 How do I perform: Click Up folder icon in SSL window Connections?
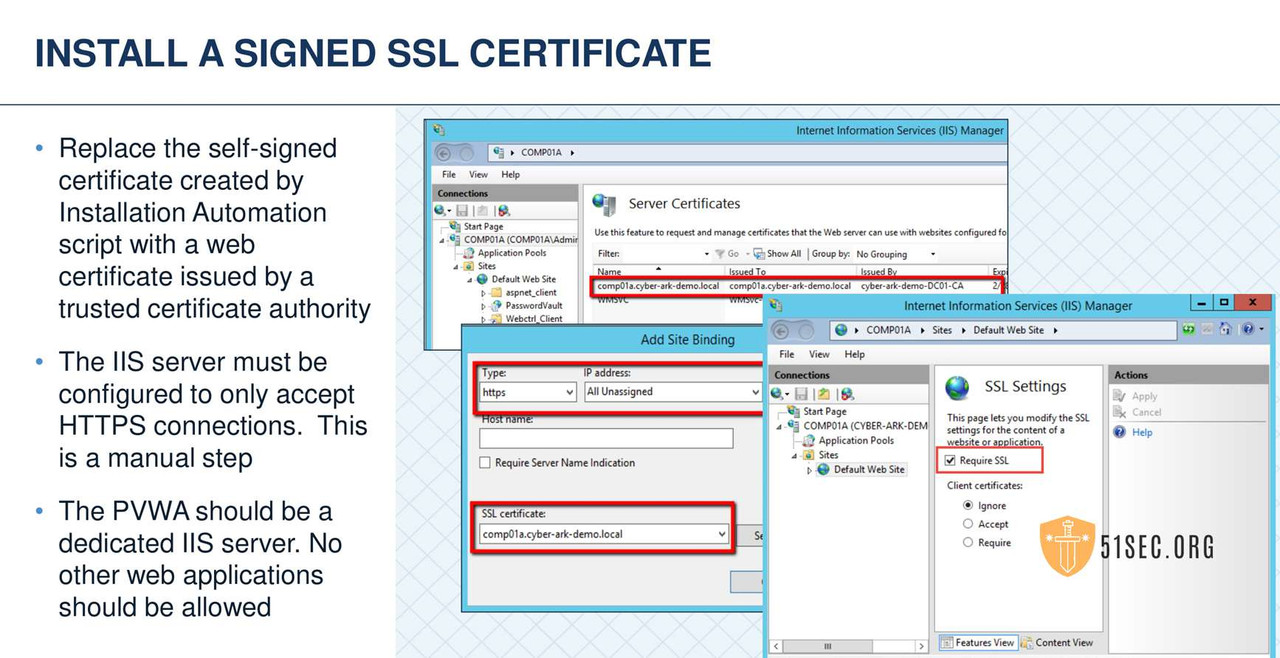[823, 394]
